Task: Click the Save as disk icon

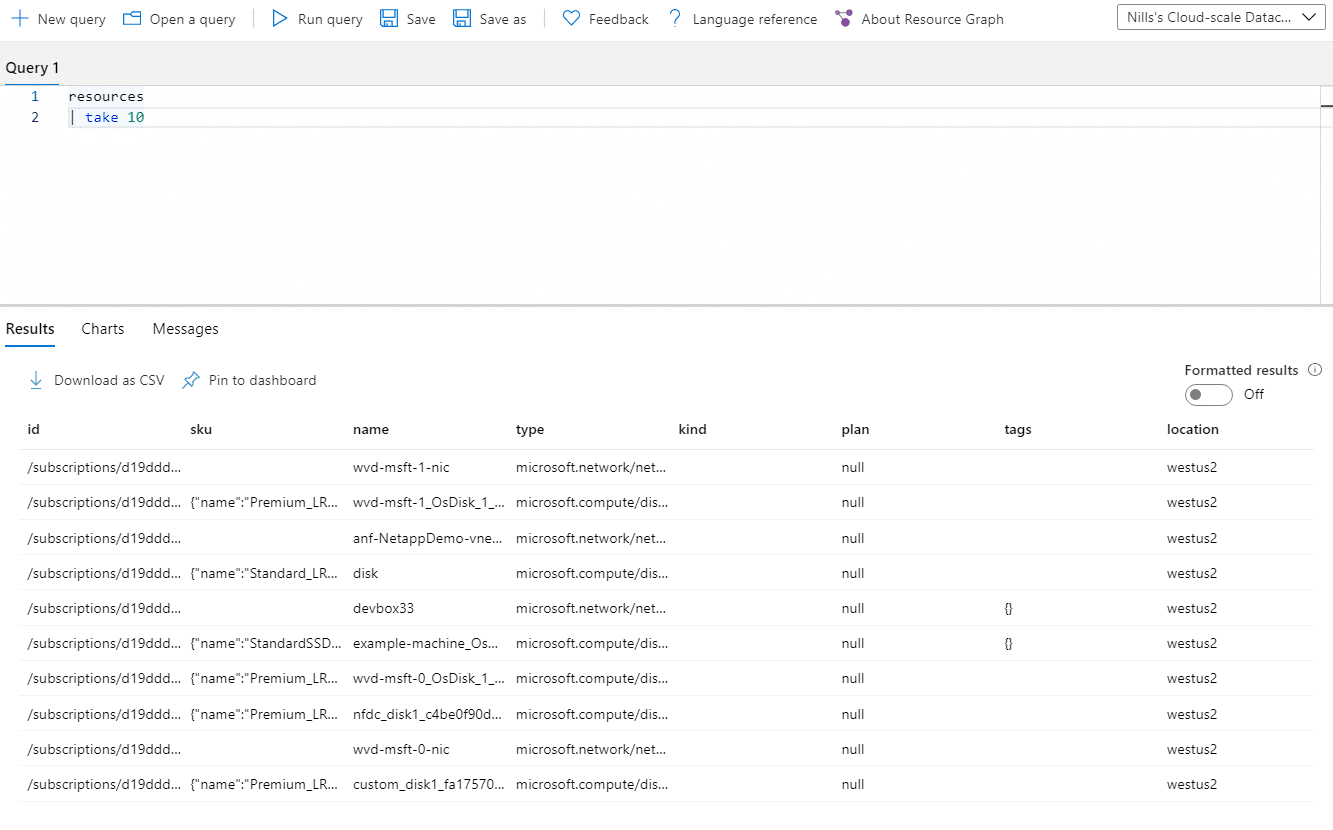Action: pos(462,19)
